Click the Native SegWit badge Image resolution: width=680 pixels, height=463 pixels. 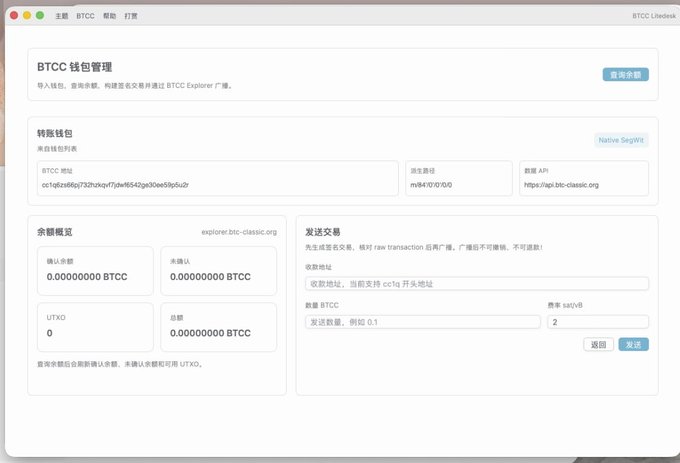point(621,140)
